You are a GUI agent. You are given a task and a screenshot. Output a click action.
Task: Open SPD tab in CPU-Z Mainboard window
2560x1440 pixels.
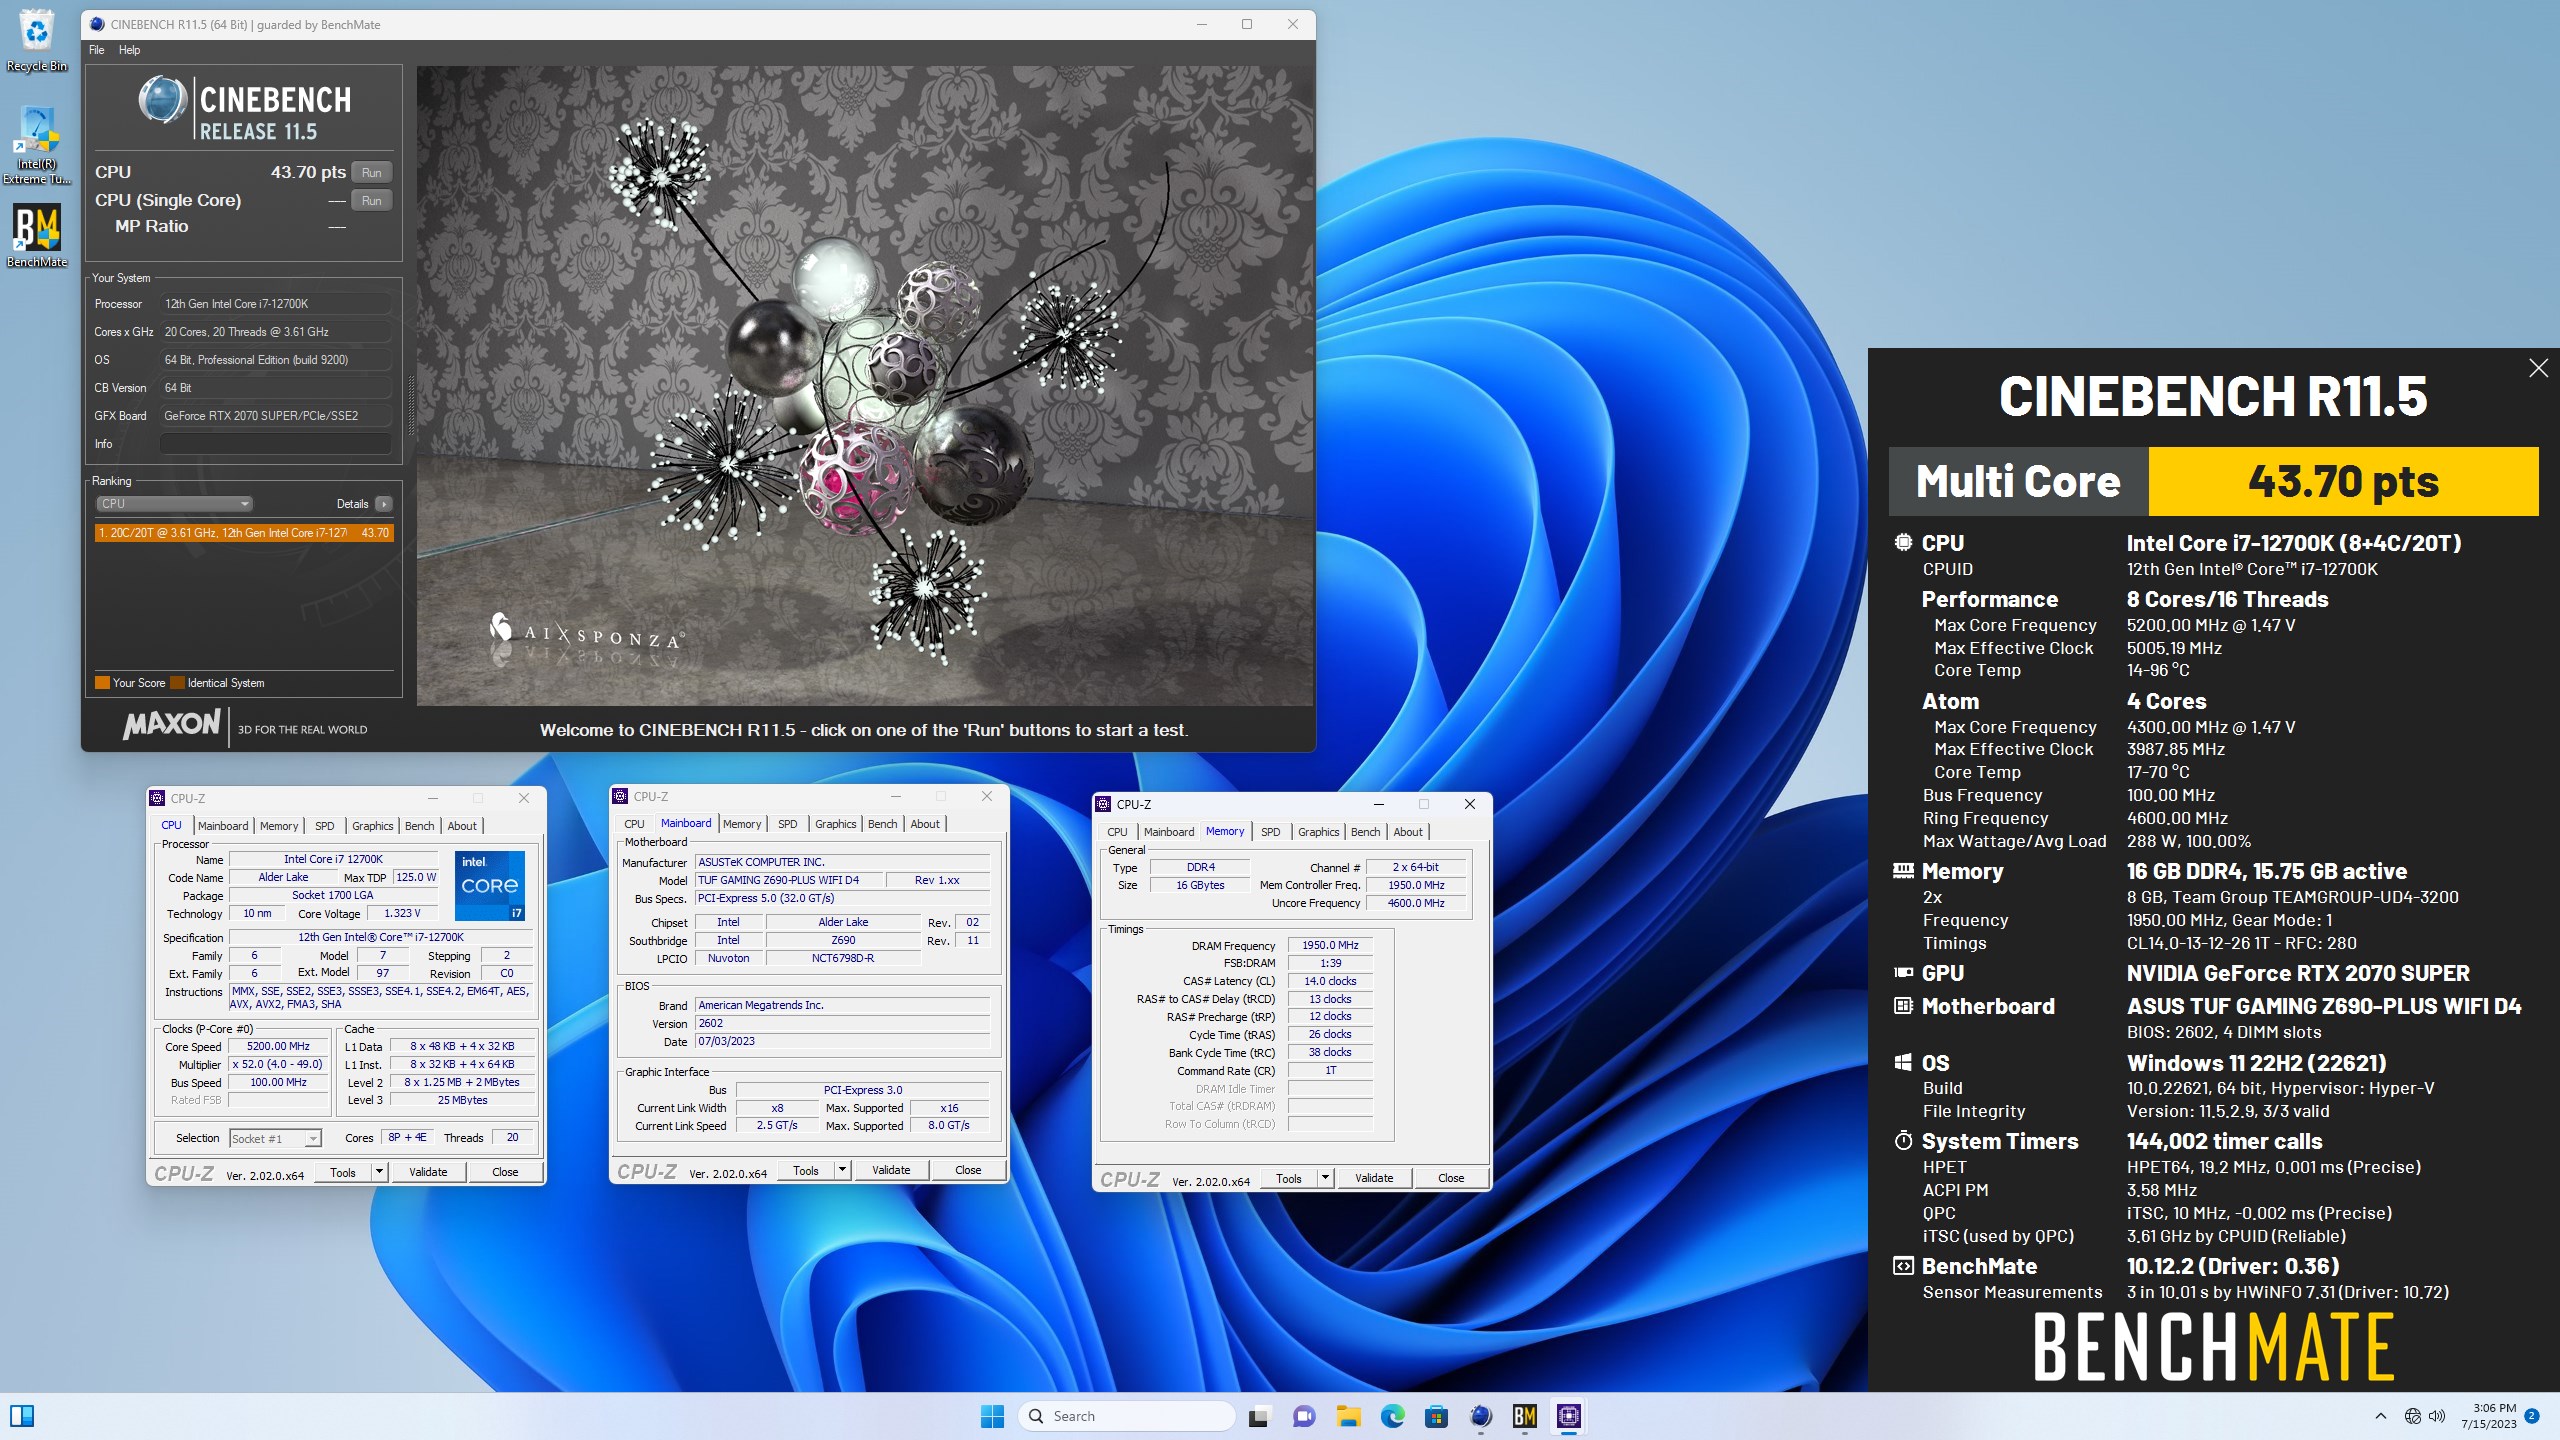point(788,824)
